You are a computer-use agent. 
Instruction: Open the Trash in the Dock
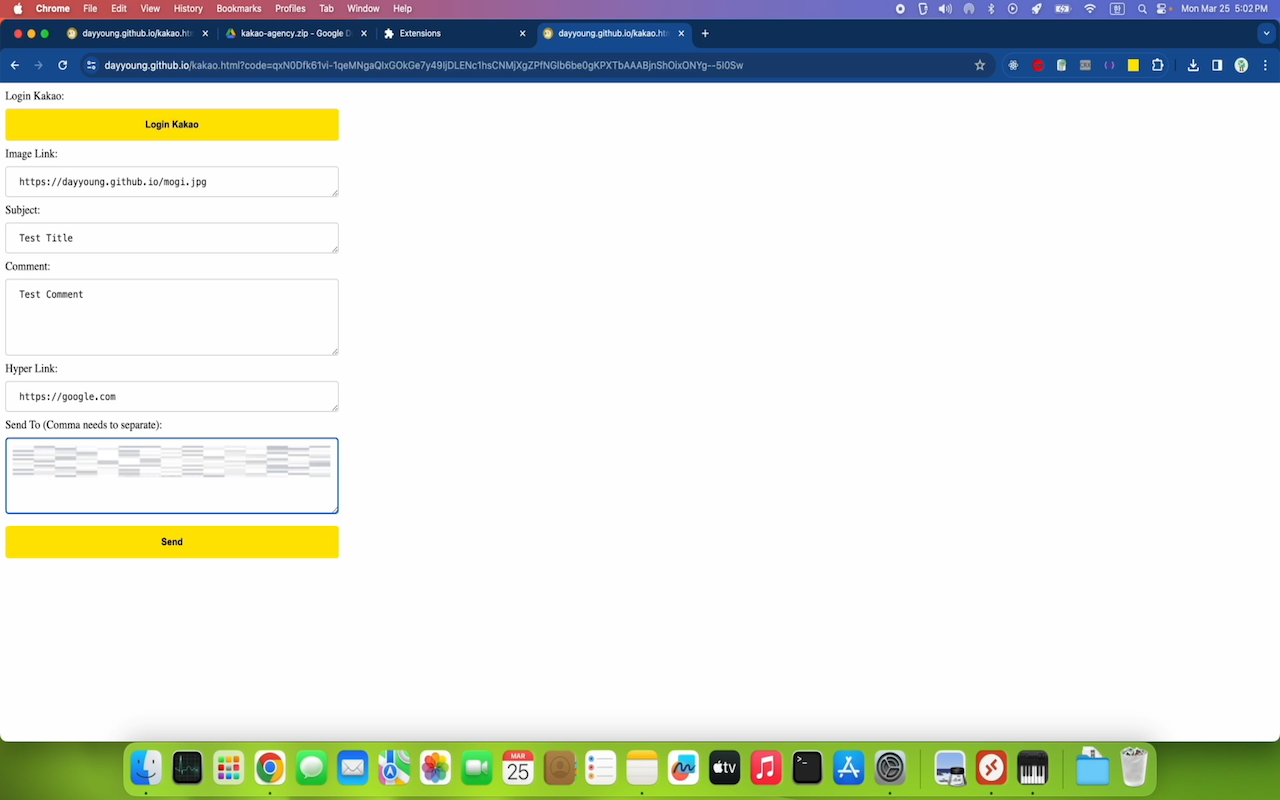point(1134,768)
